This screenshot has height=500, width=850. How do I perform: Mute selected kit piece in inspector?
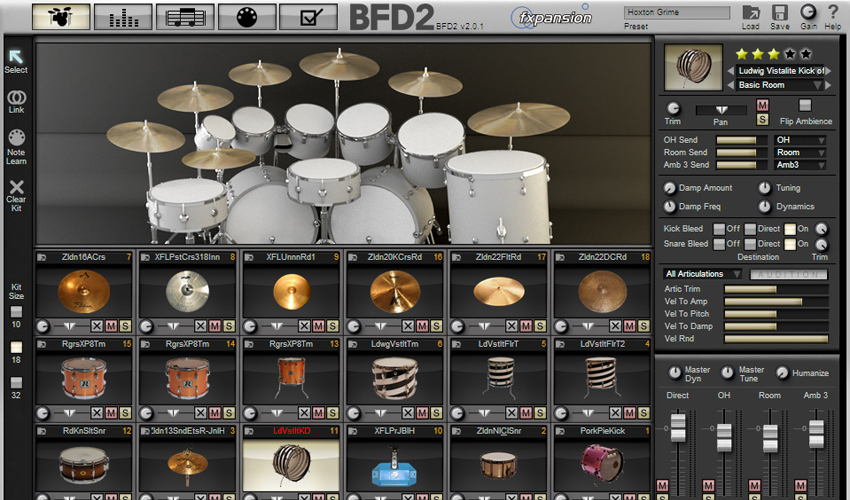click(x=762, y=105)
